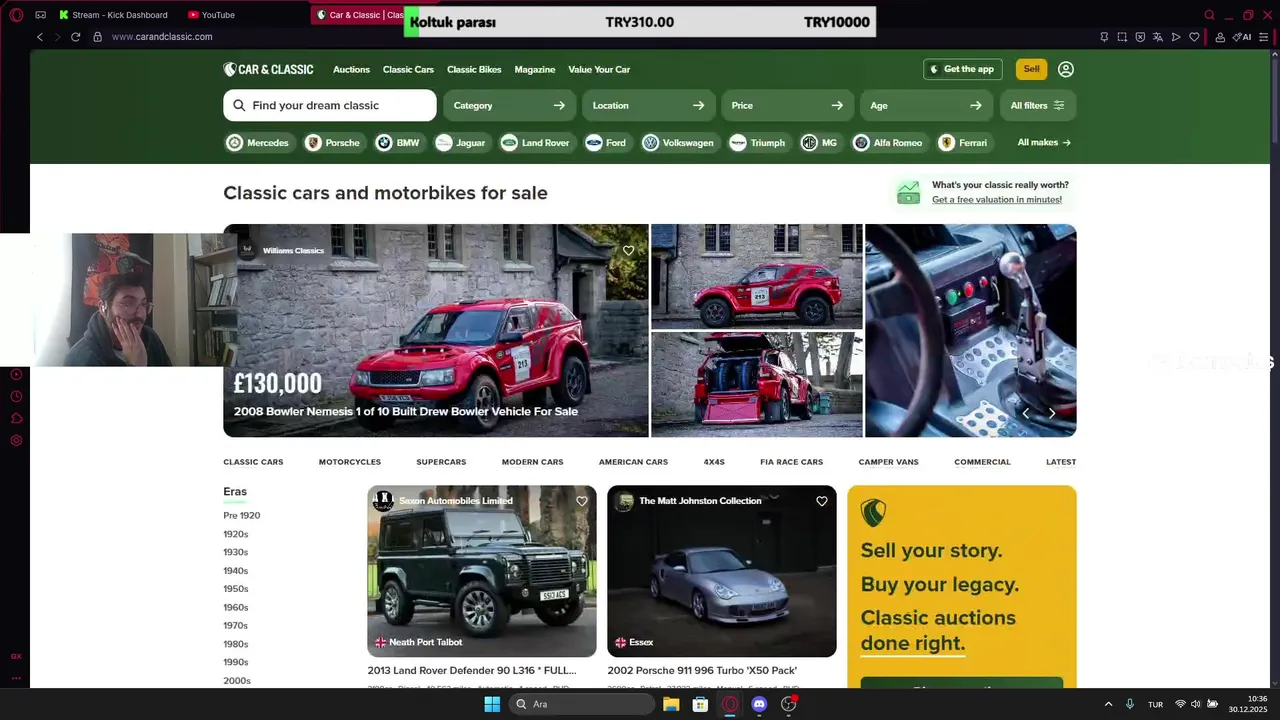This screenshot has width=1280, height=720.
Task: Favourite the Land Rover Defender listing heart
Action: (582, 501)
